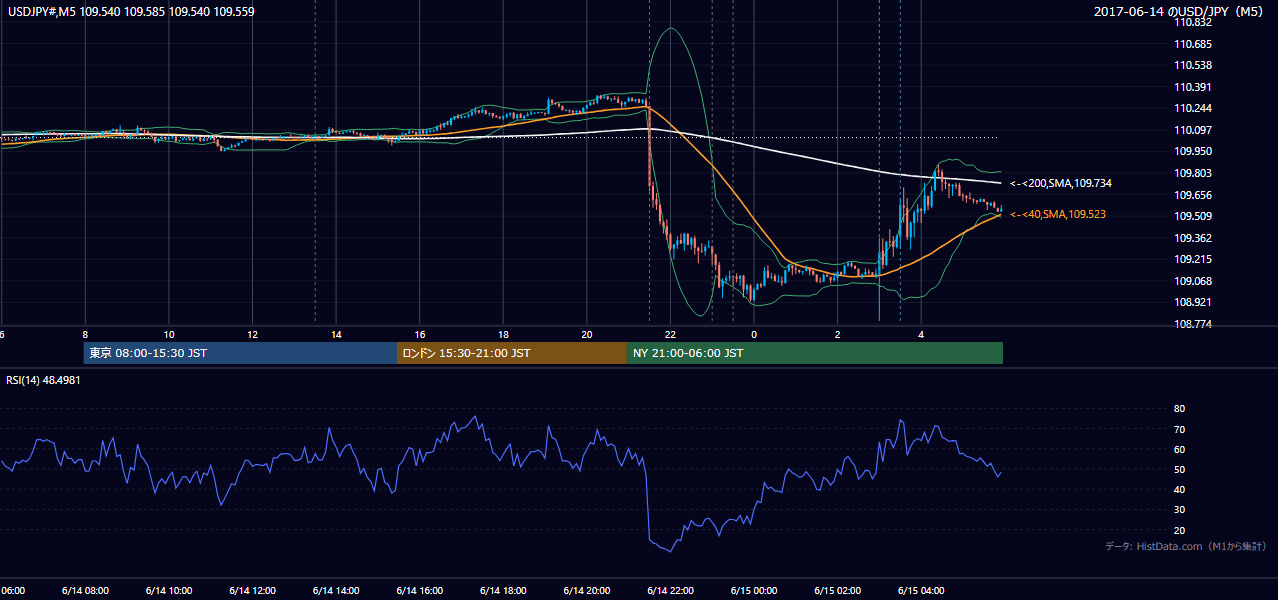
Task: Click the 6/15 02:00 time label
Action: pyautogui.click(x=837, y=590)
